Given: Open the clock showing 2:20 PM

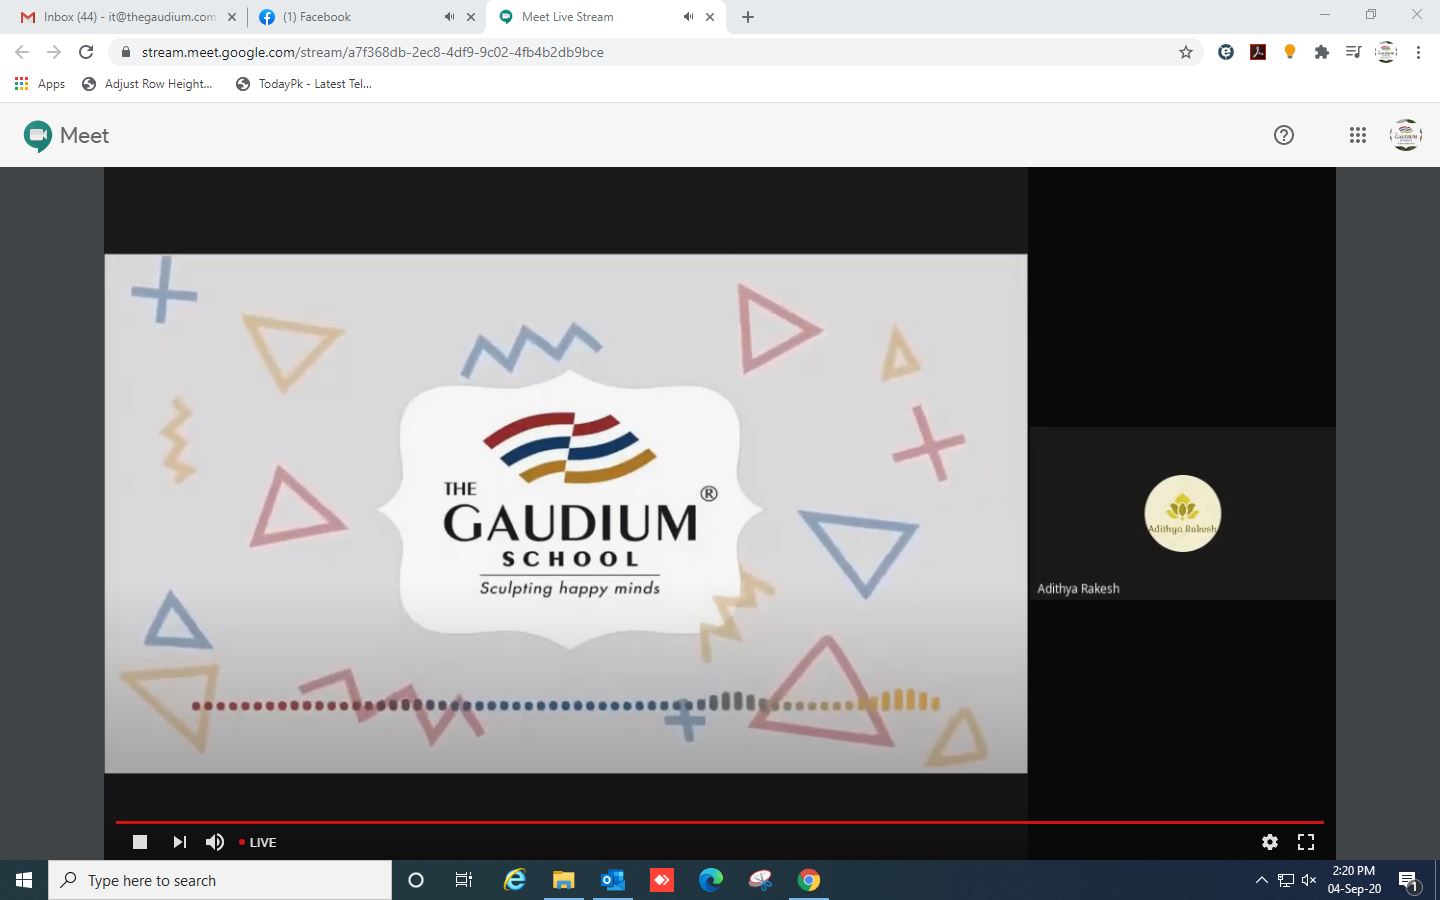Looking at the screenshot, I should (1354, 880).
